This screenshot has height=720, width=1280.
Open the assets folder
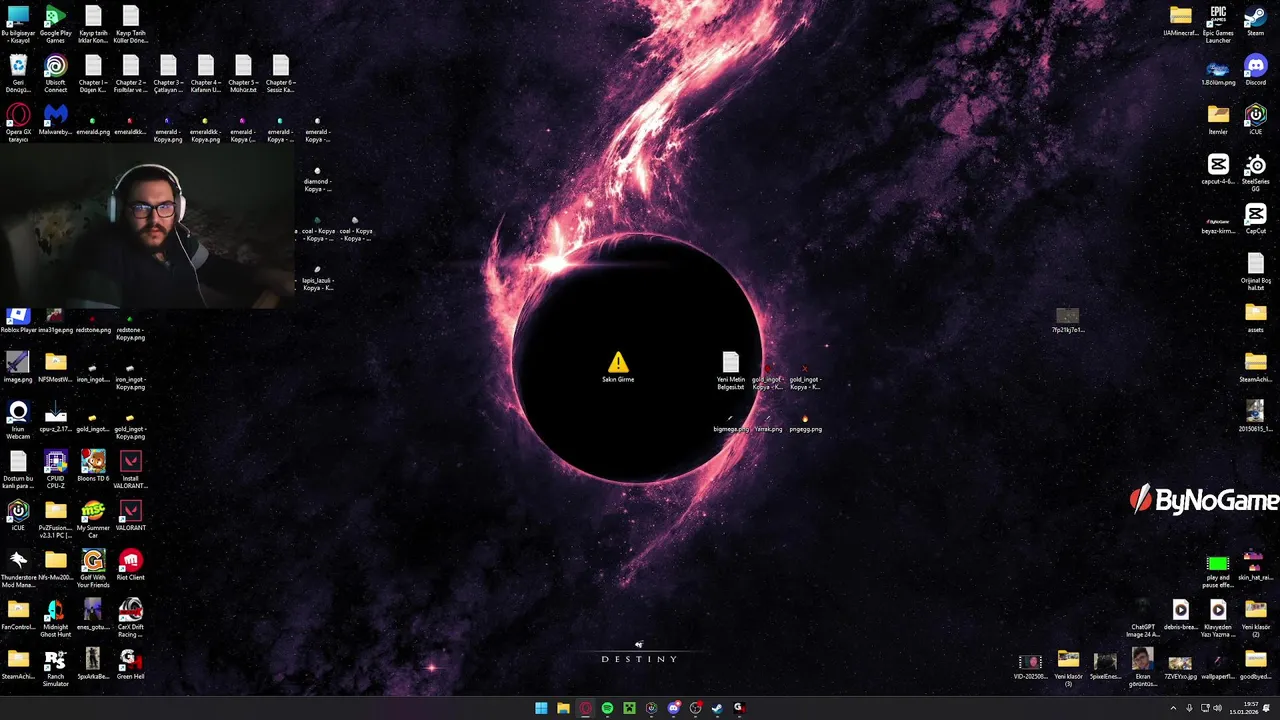[1255, 319]
